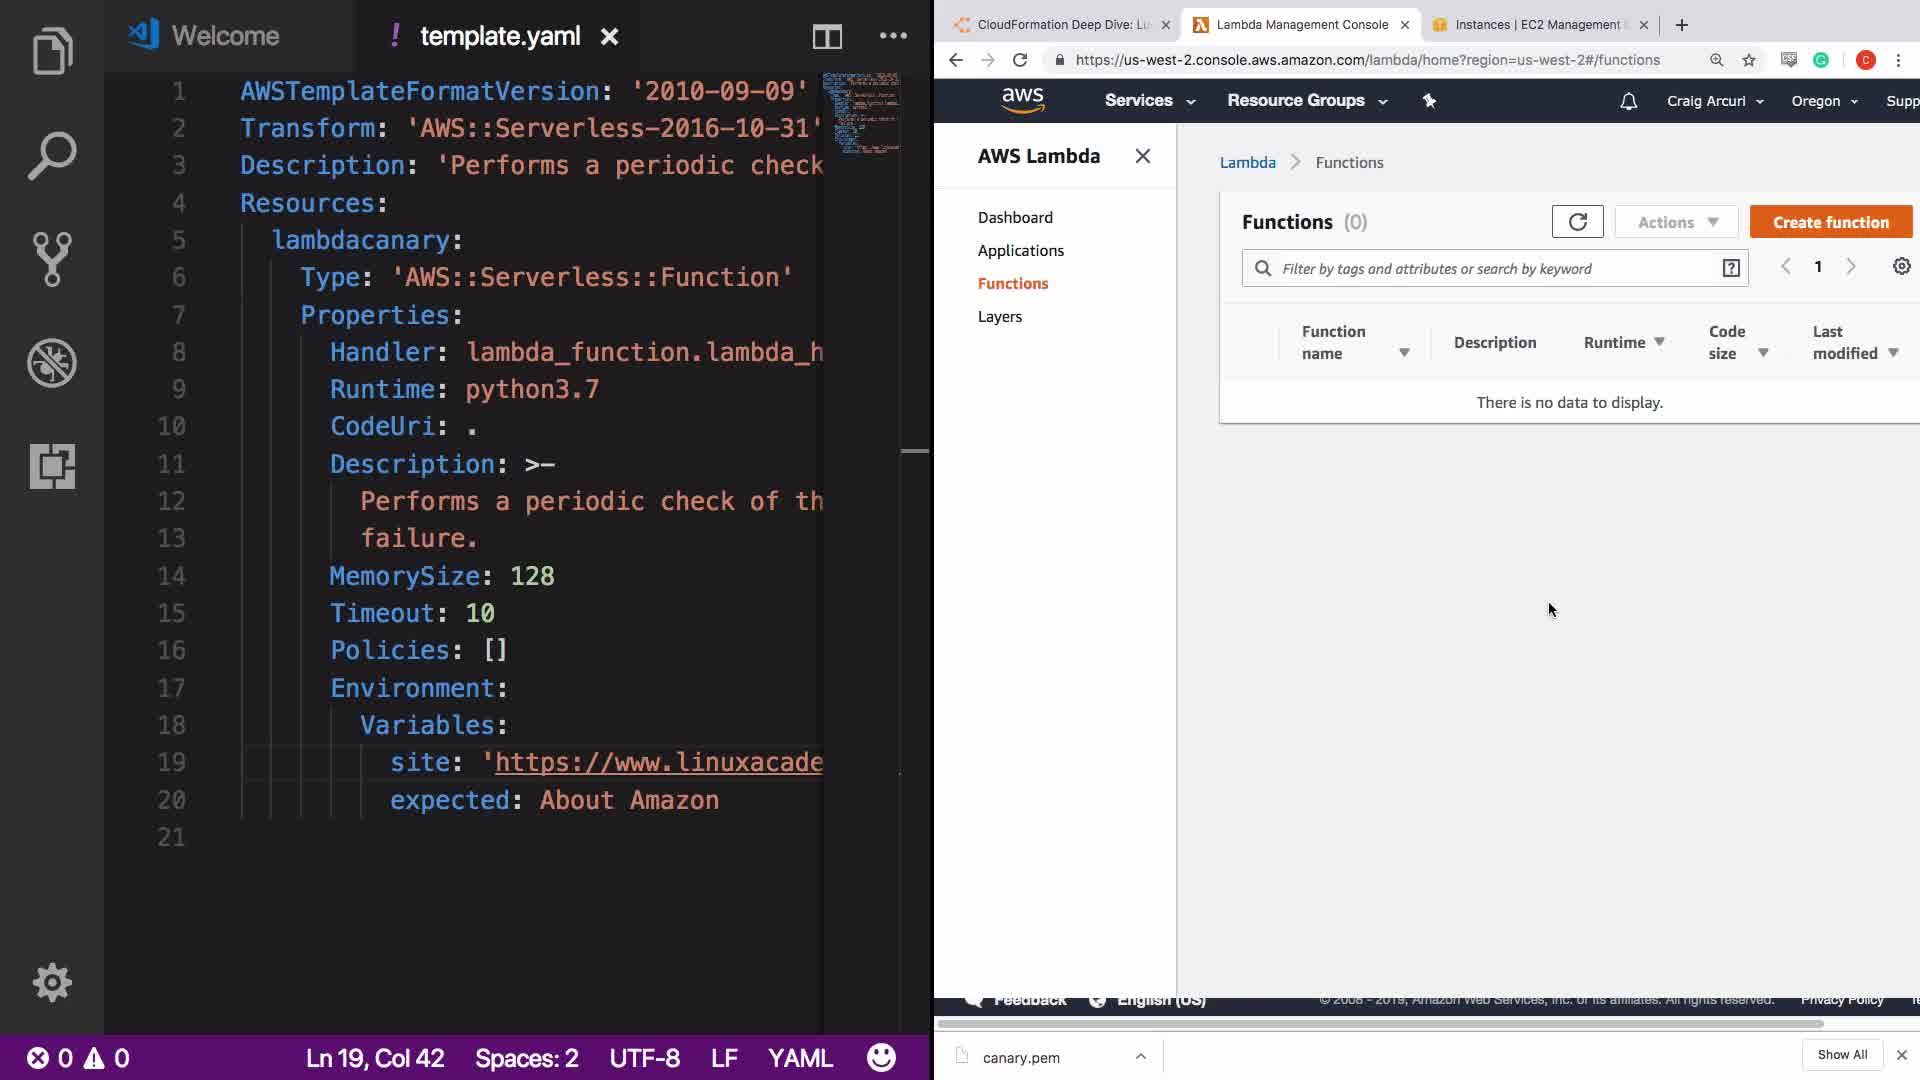Viewport: 1920px width, 1080px height.
Task: Open the Search panel in the activity bar
Action: pos(52,155)
